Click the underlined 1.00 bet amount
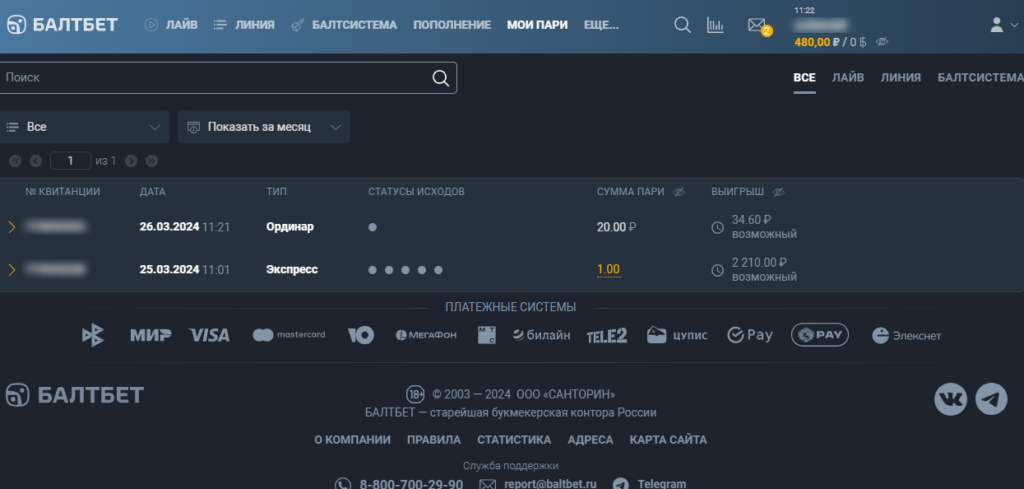 click(609, 269)
